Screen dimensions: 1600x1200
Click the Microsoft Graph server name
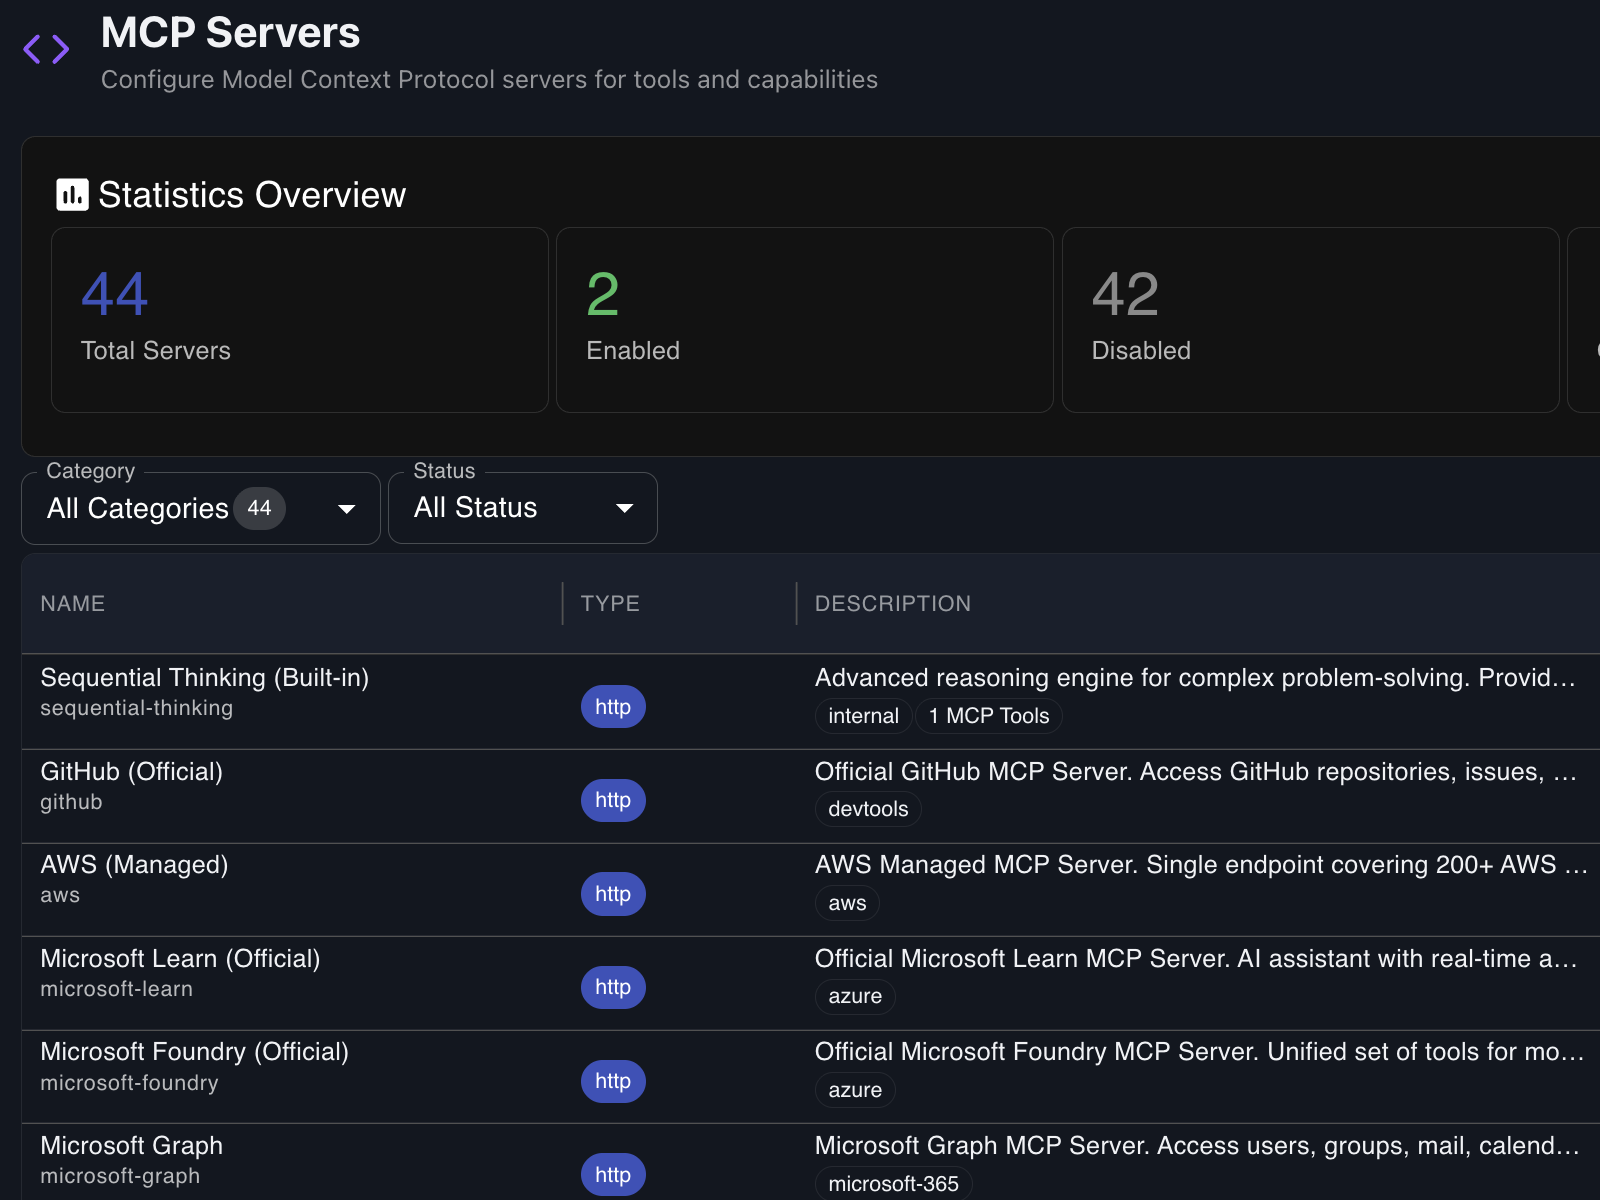132,1146
